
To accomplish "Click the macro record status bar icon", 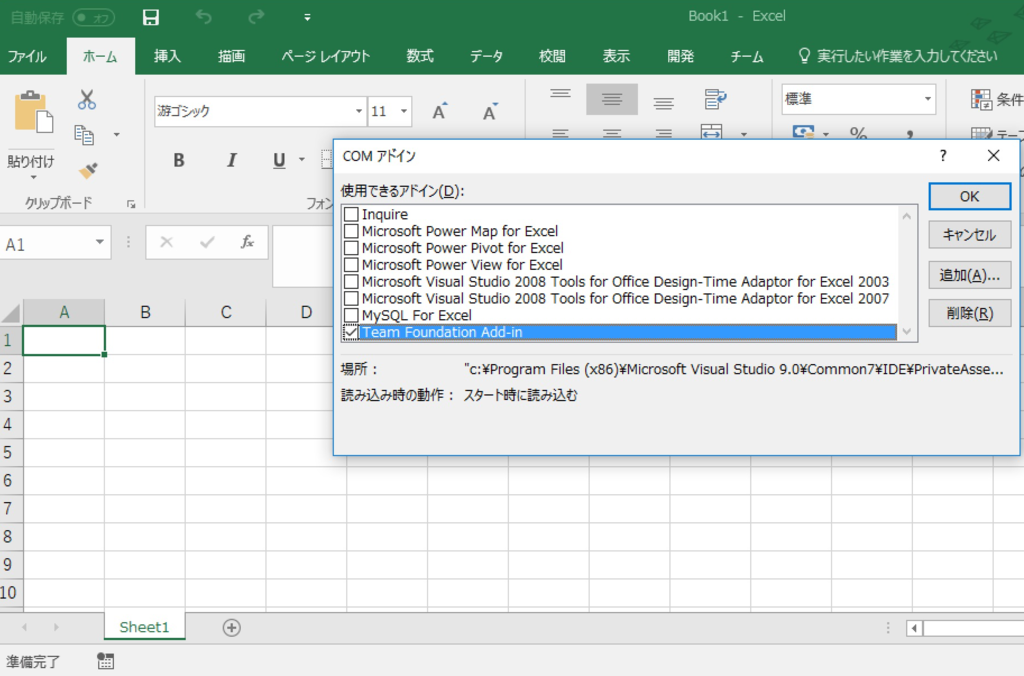I will [x=105, y=661].
